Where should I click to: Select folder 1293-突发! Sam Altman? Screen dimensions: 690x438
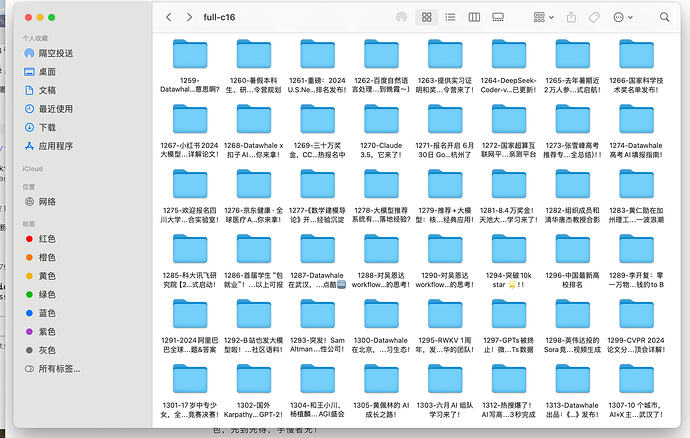coord(317,314)
